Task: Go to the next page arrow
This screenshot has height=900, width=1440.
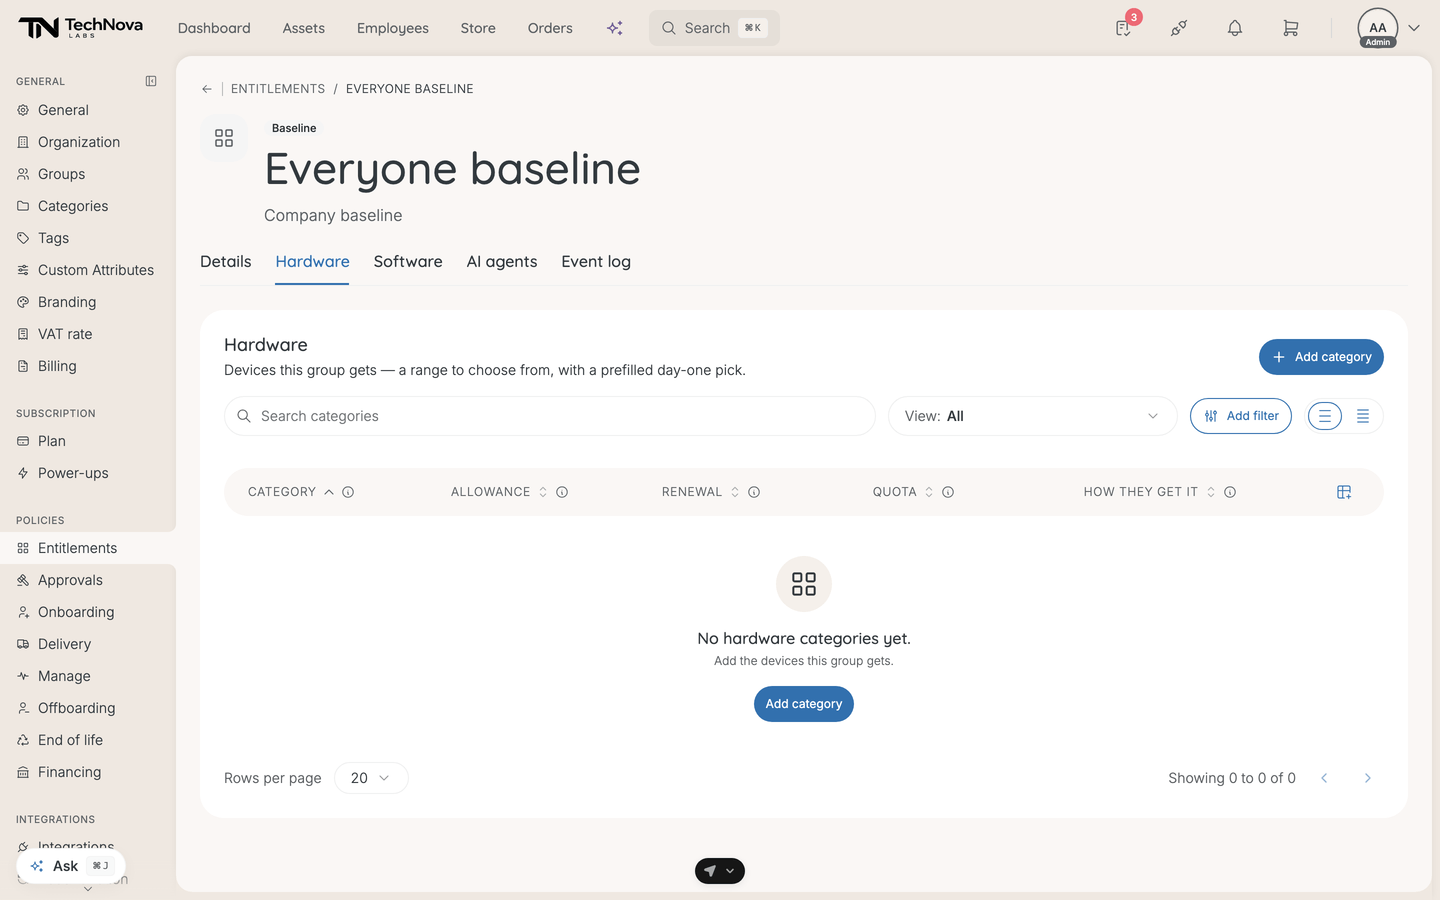Action: 1368,778
